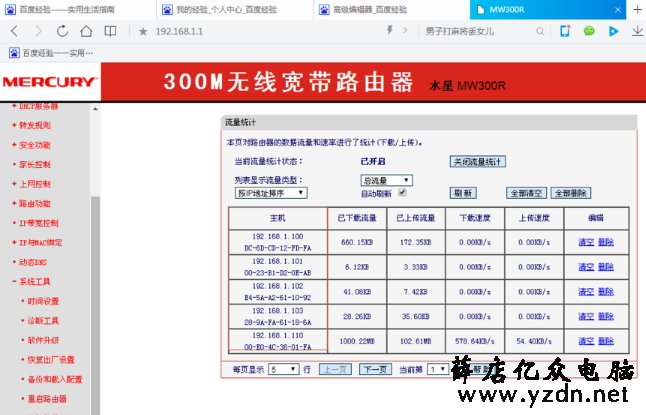Open the 按IP地址排序 sorting dropdown
This screenshot has width=646, height=415.
pos(271,193)
